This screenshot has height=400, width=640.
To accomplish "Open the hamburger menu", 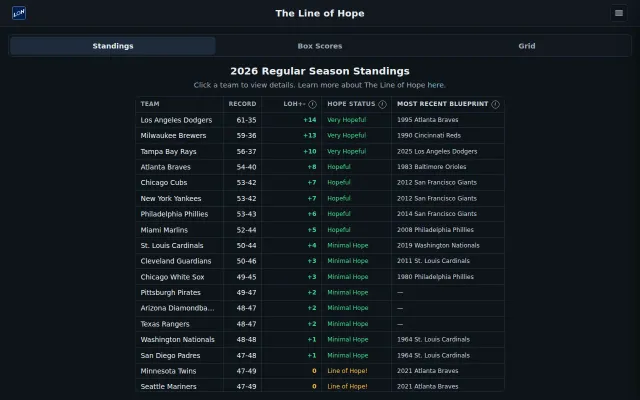I will click(619, 13).
